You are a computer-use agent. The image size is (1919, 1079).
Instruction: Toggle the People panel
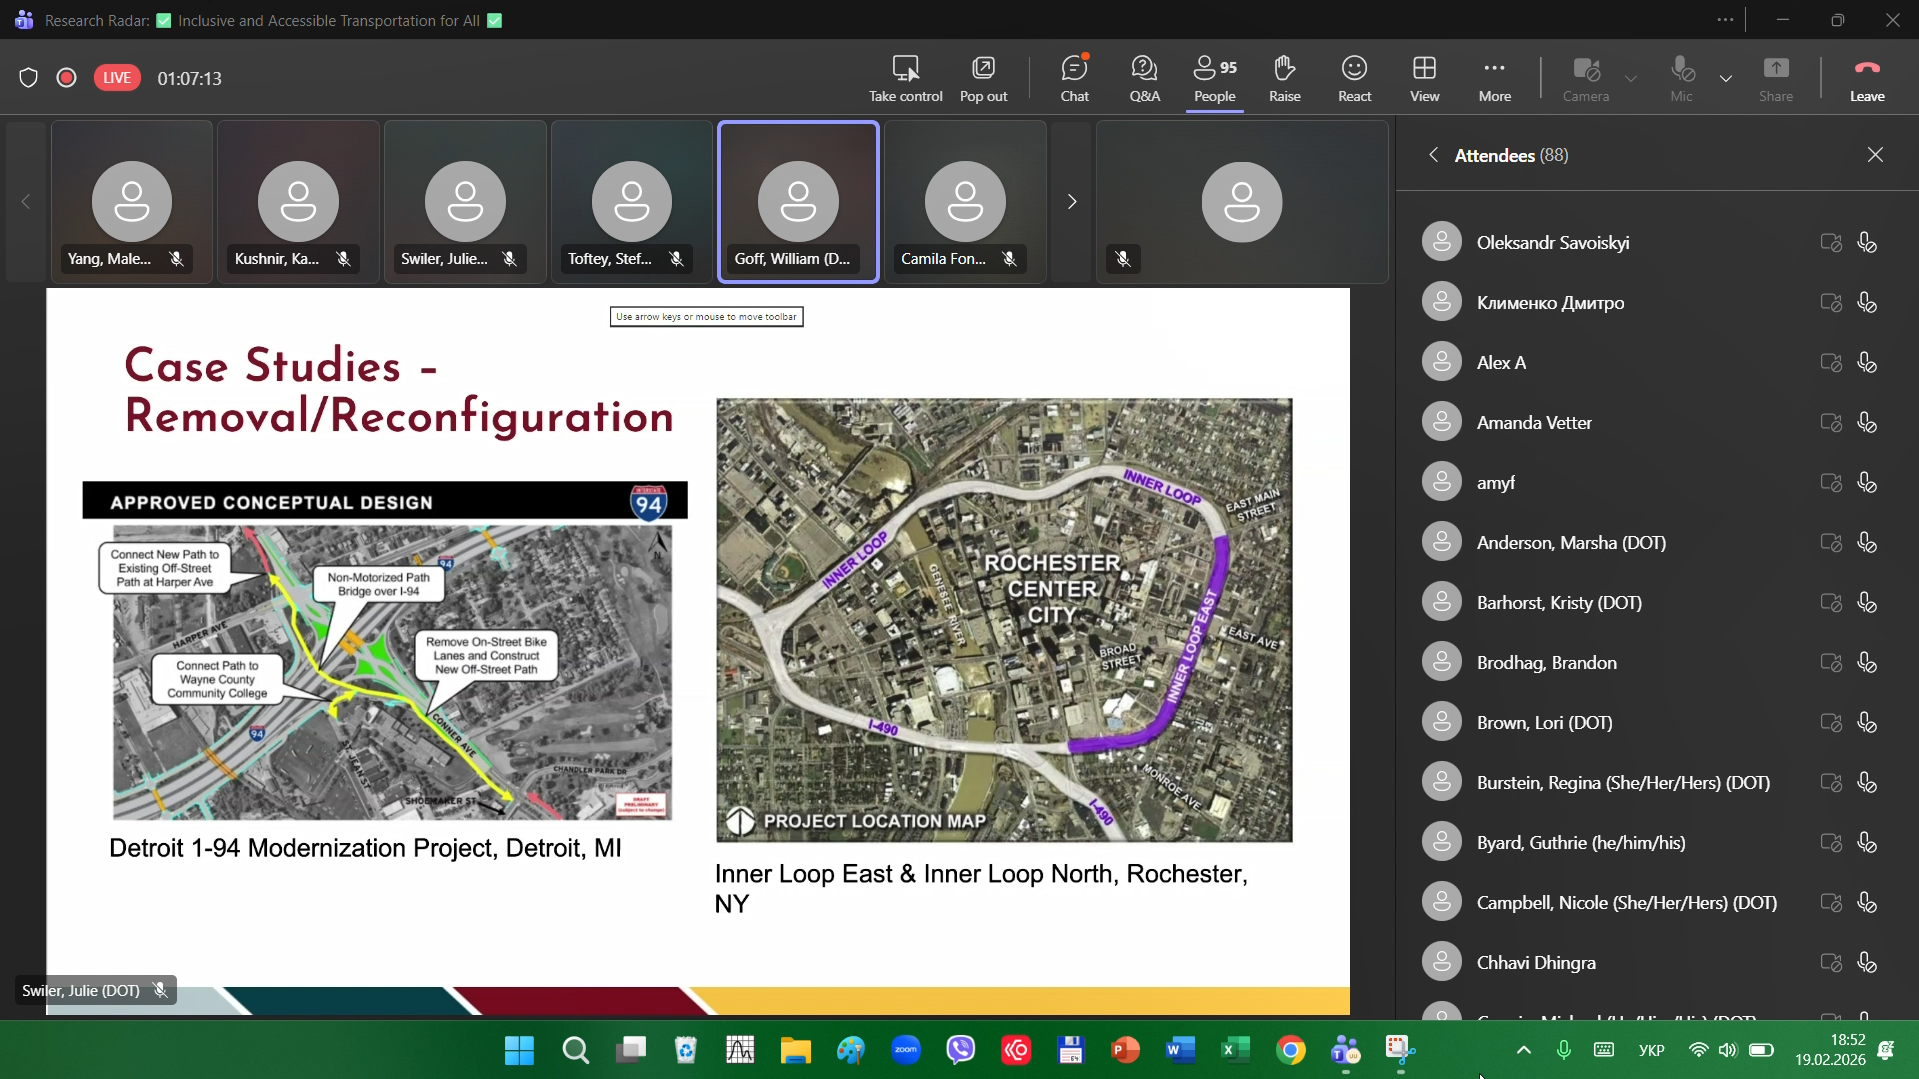click(1214, 78)
